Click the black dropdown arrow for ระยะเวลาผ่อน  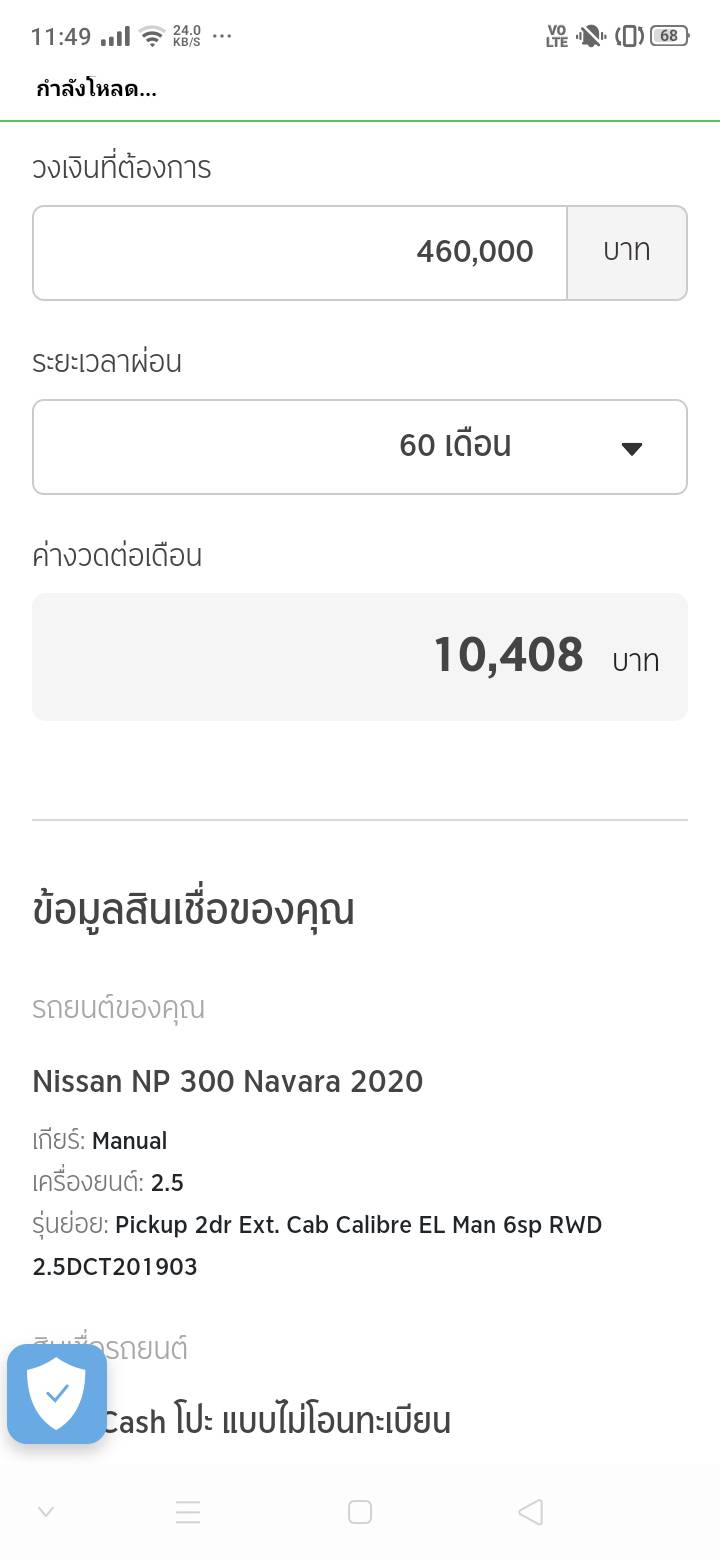(x=631, y=448)
